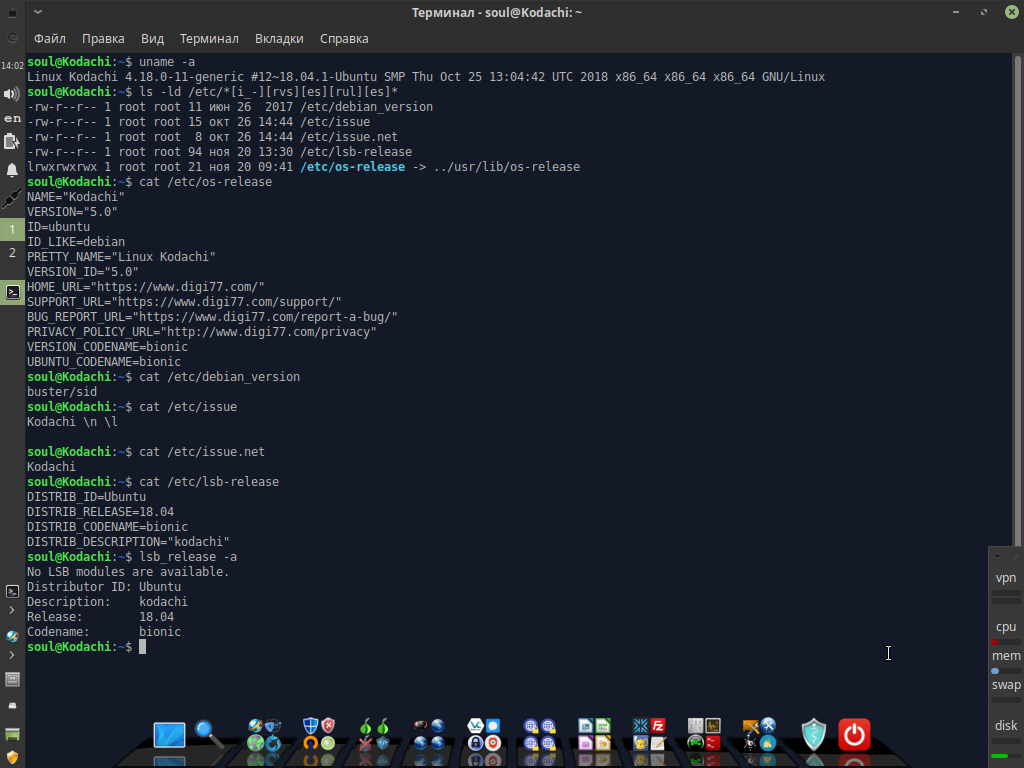Open the magnifying glass search in dock
Viewport: 1024px width, 768px height.
209,734
